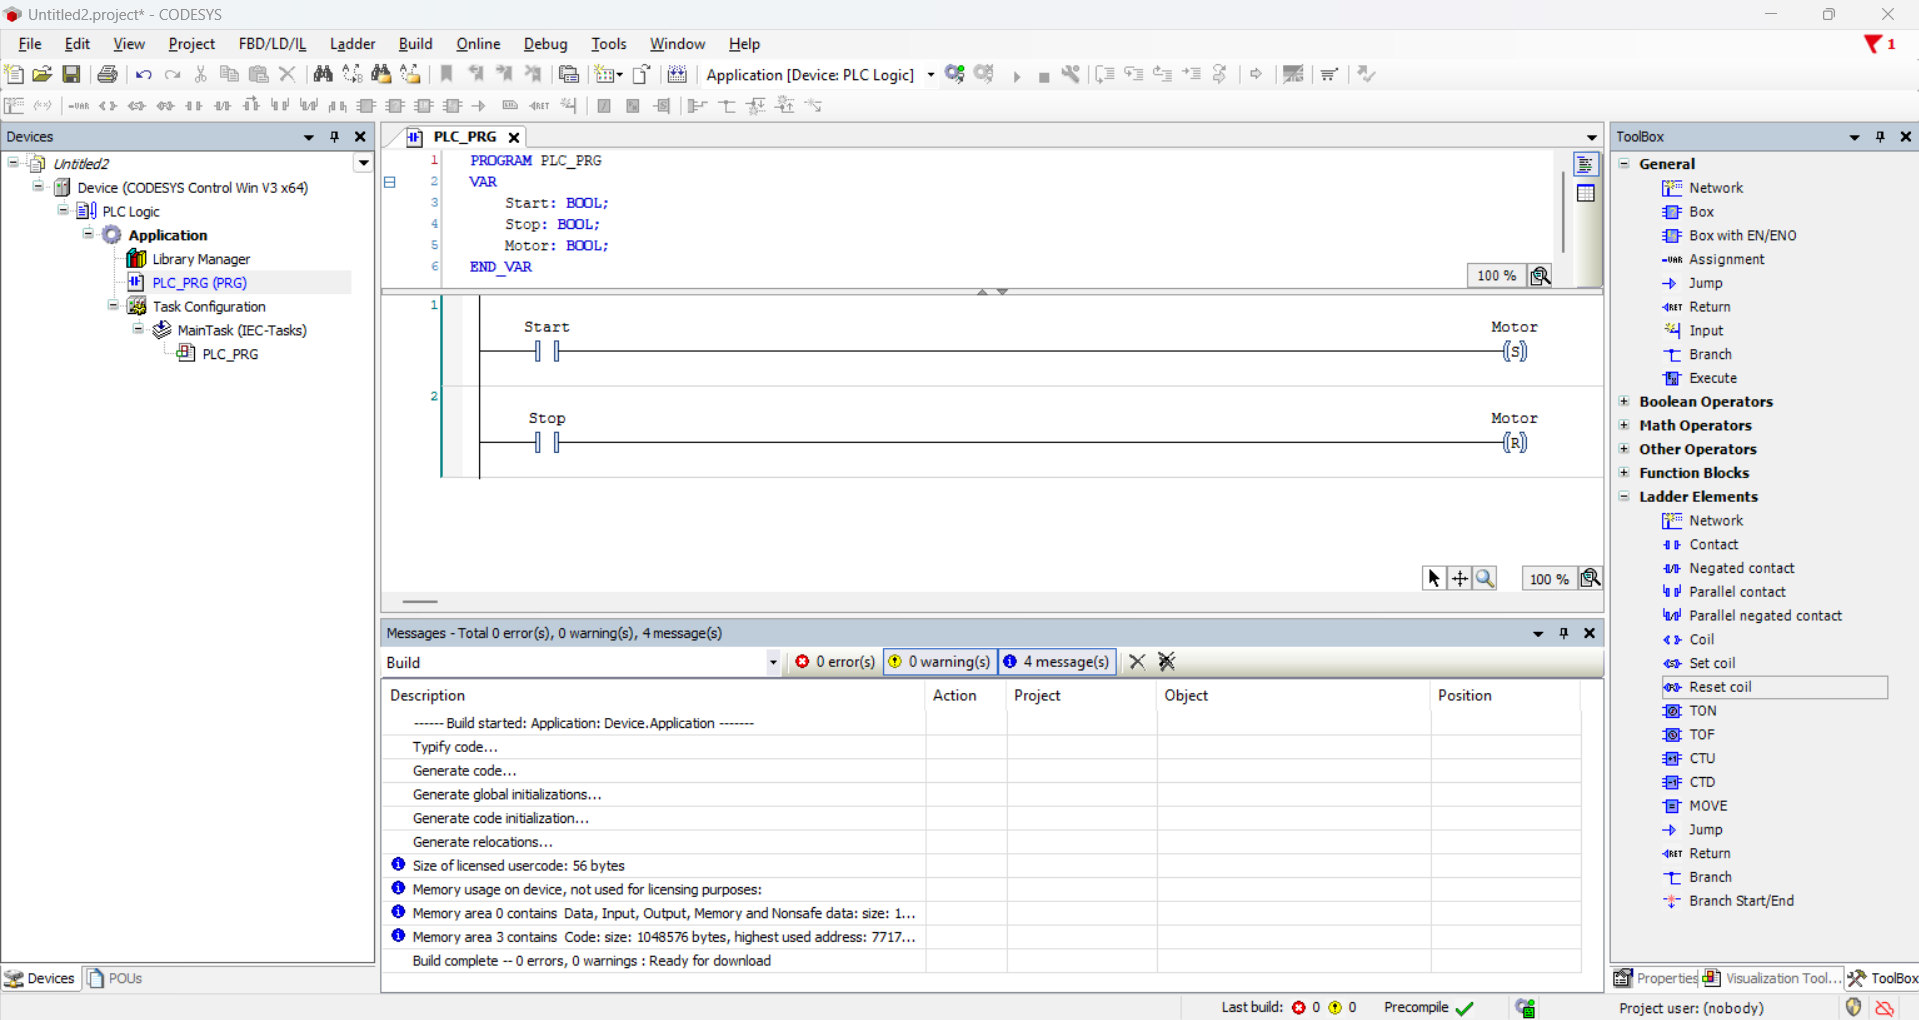Expand the Boolean Operators group
The image size is (1919, 1020).
pyautogui.click(x=1625, y=402)
